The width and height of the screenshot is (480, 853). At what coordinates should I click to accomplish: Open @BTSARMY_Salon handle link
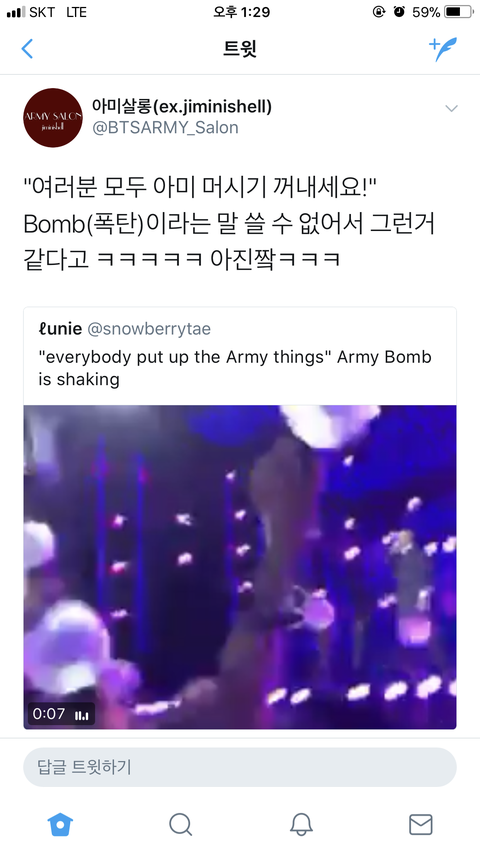(165, 128)
